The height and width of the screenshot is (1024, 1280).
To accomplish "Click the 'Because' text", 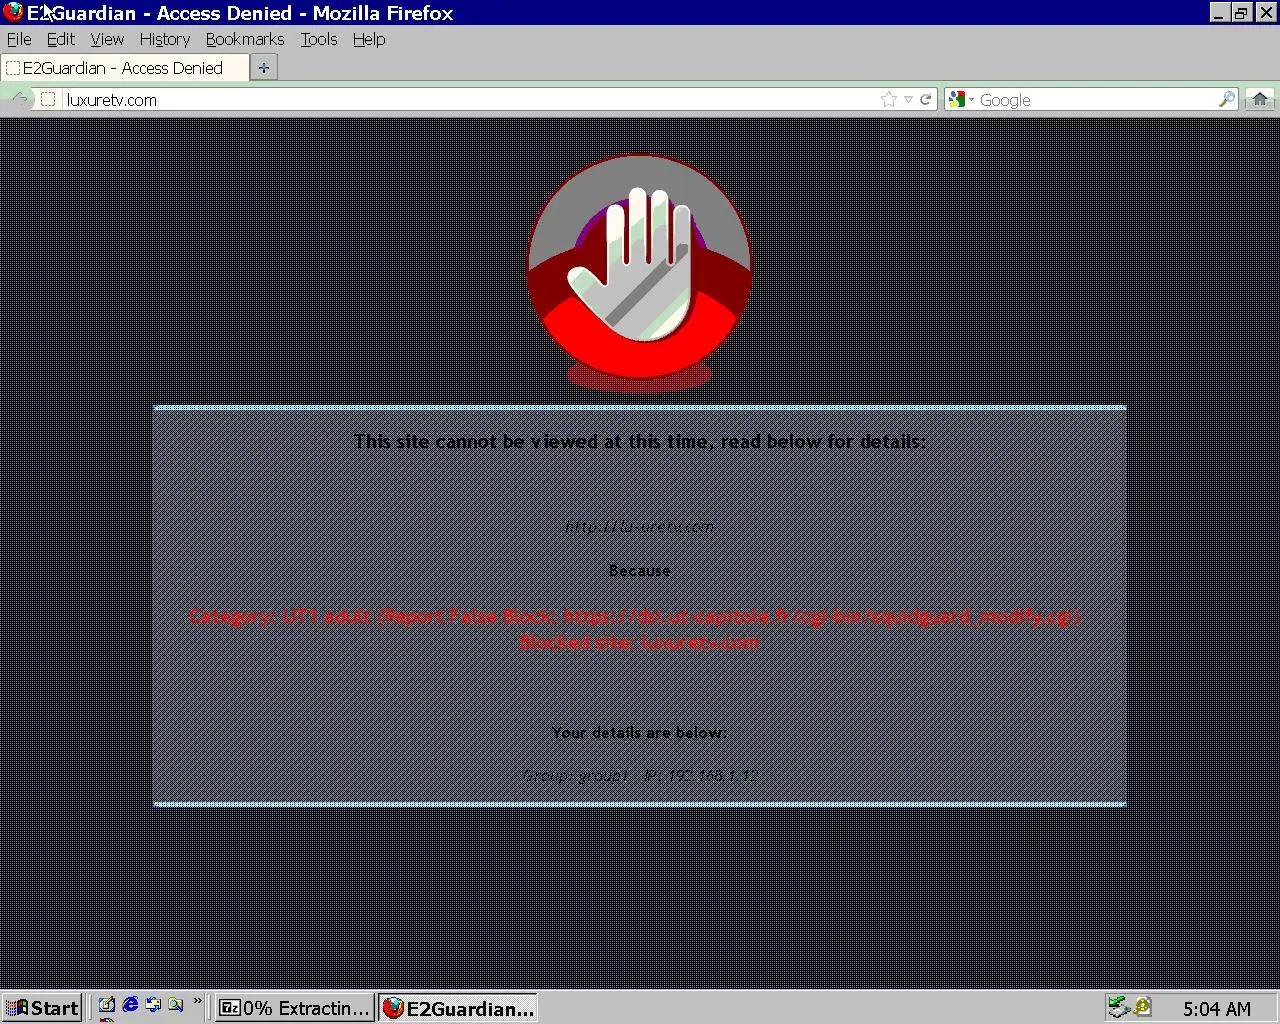I will pyautogui.click(x=639, y=571).
